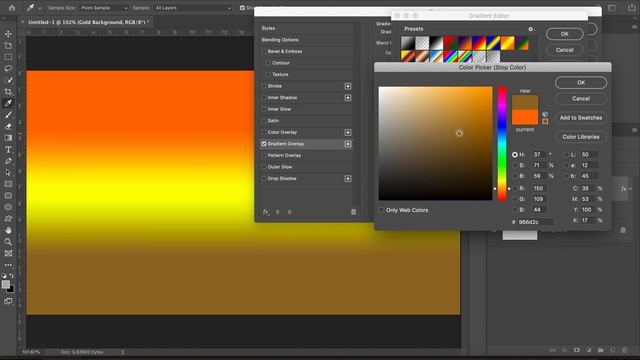Click Cancel in the Gradient Editor
Image resolution: width=640 pixels, height=360 pixels.
pos(564,50)
